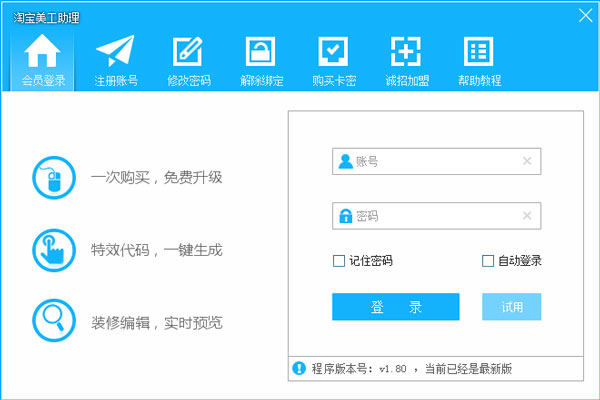Click the mouse icon beside 一次购买

tap(54, 178)
